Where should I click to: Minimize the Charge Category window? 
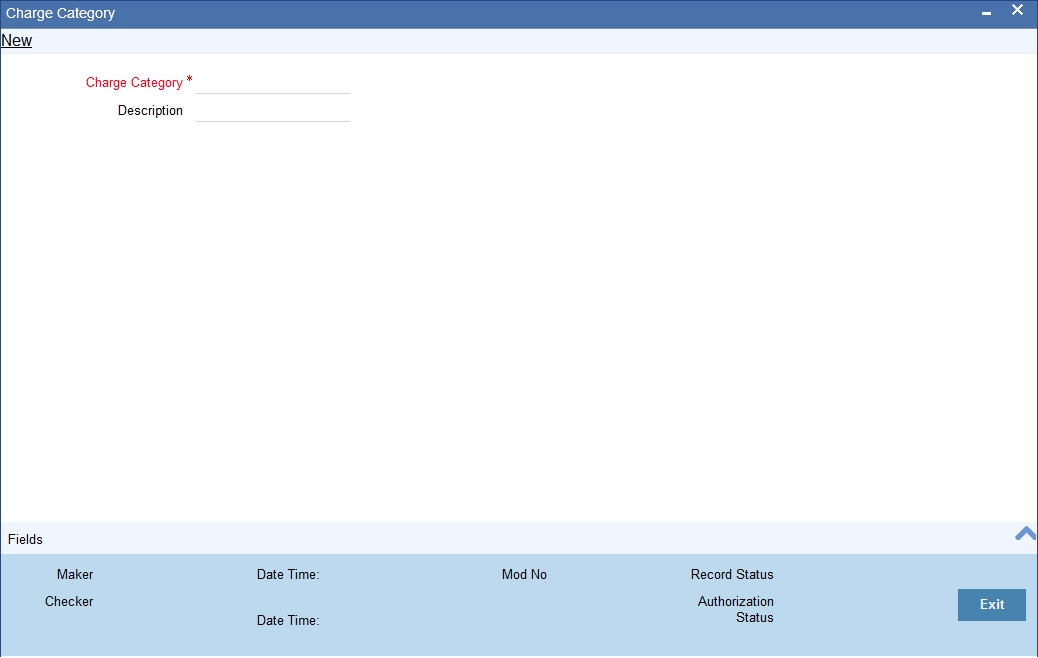986,13
